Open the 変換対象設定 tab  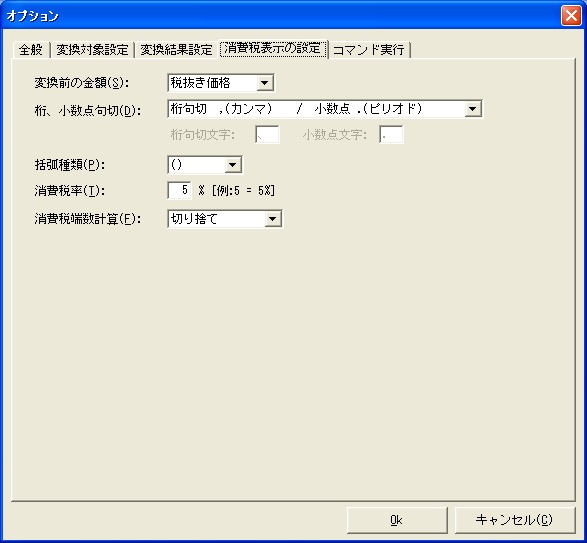[92, 50]
